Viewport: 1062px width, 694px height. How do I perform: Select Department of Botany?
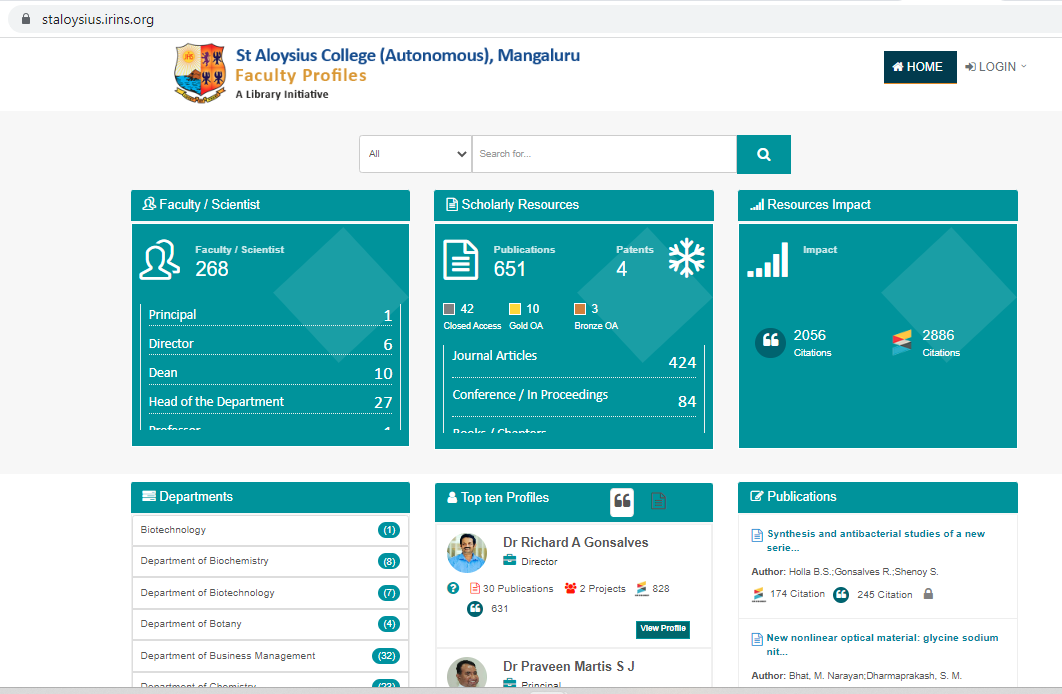tap(270, 624)
